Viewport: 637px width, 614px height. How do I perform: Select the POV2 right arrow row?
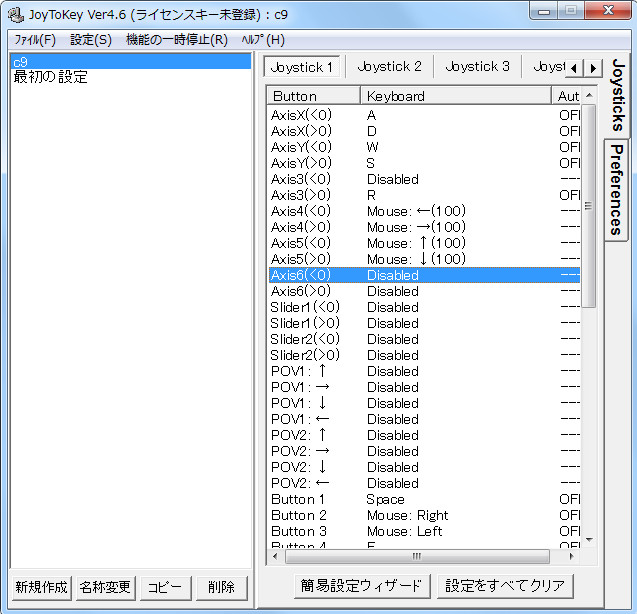(x=425, y=451)
